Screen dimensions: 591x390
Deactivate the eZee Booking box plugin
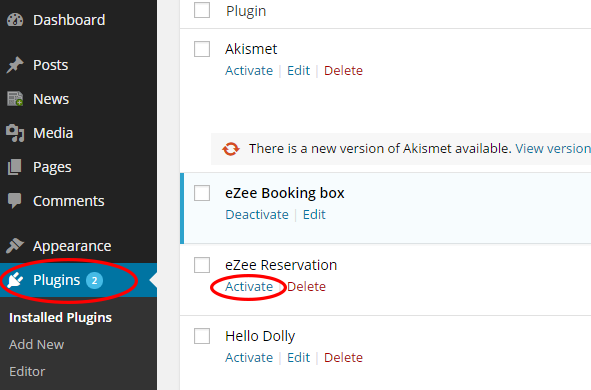pyautogui.click(x=257, y=215)
